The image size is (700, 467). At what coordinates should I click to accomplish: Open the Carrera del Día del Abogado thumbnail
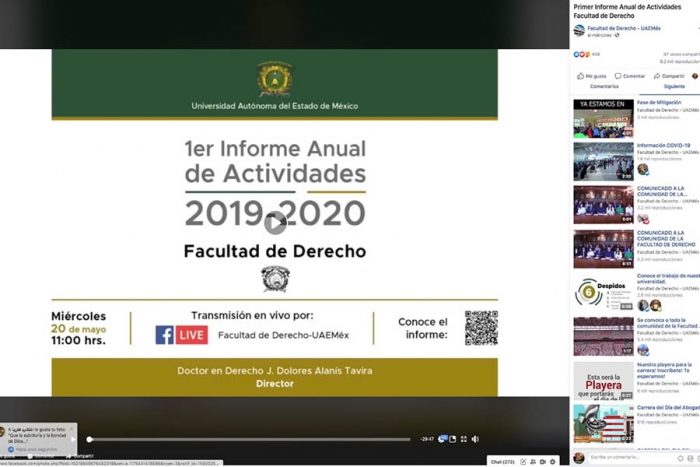(x=604, y=424)
